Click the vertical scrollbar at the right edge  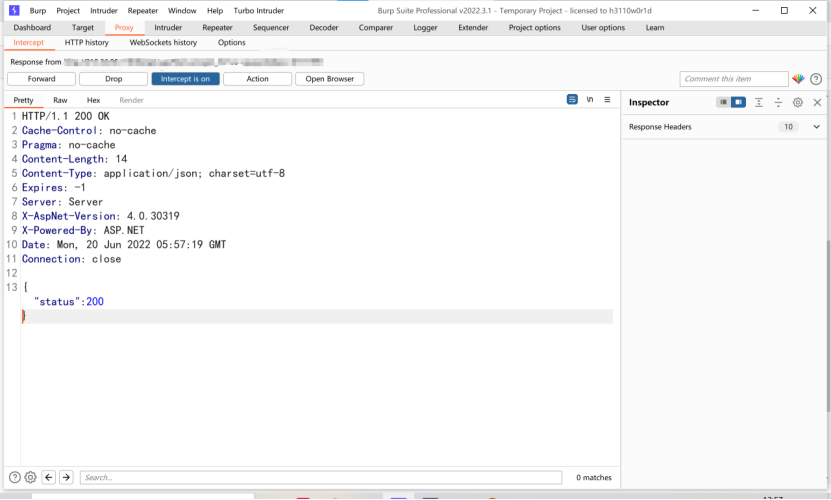(x=828, y=326)
